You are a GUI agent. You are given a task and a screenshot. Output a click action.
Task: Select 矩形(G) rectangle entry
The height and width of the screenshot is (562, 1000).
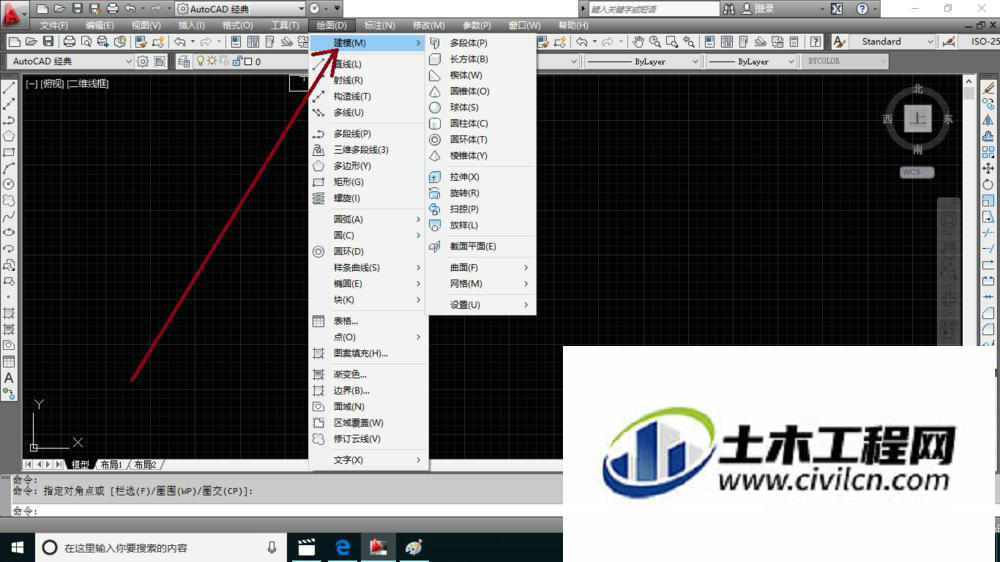point(368,182)
